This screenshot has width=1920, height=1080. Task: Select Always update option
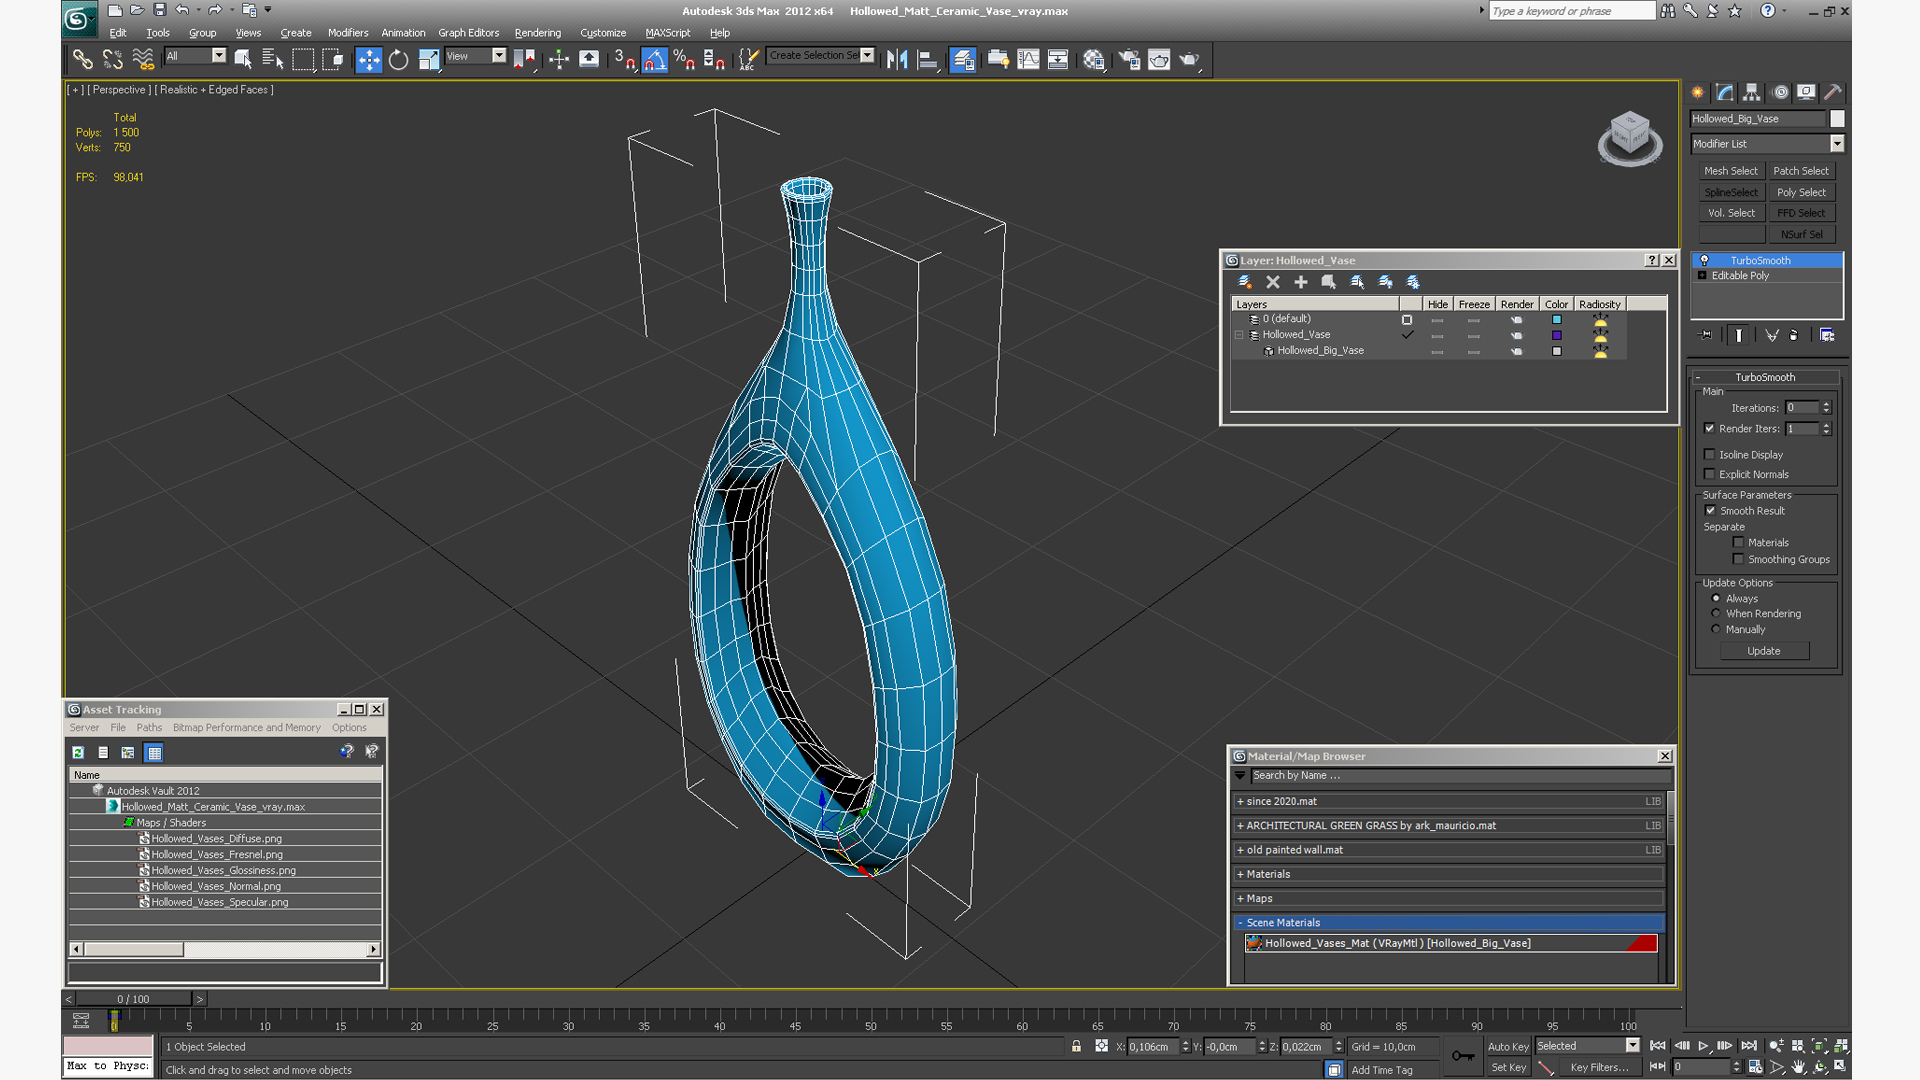coord(1716,598)
